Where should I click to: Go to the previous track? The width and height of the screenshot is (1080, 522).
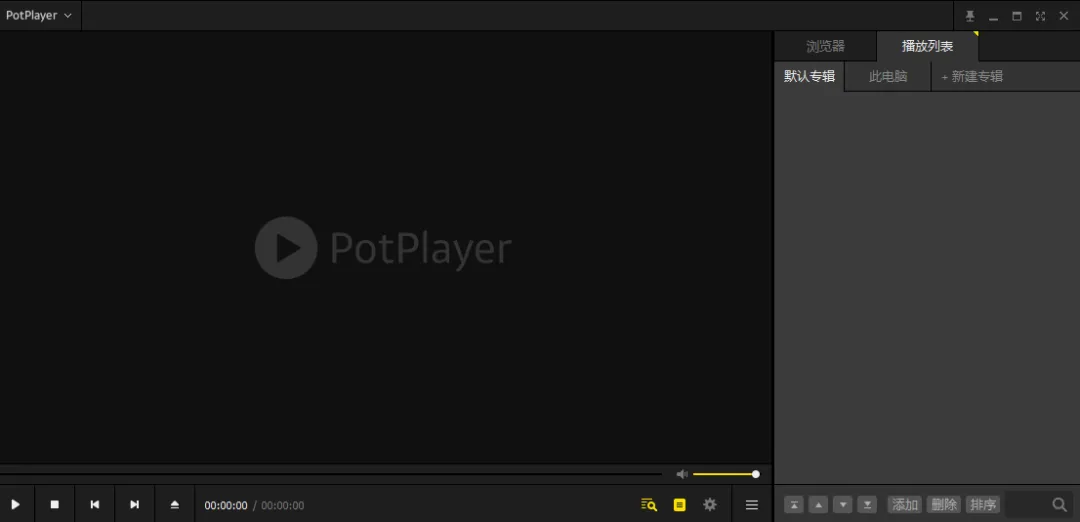pyautogui.click(x=94, y=505)
